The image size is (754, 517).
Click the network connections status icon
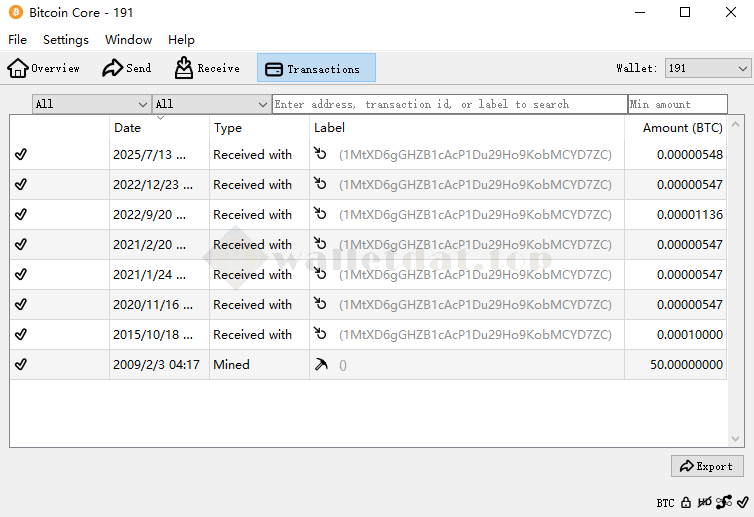pyautogui.click(x=724, y=502)
